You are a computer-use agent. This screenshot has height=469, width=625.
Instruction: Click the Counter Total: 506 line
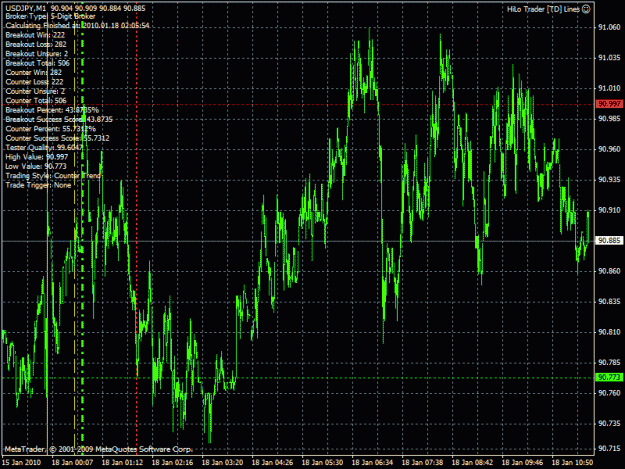pyautogui.click(x=36, y=100)
